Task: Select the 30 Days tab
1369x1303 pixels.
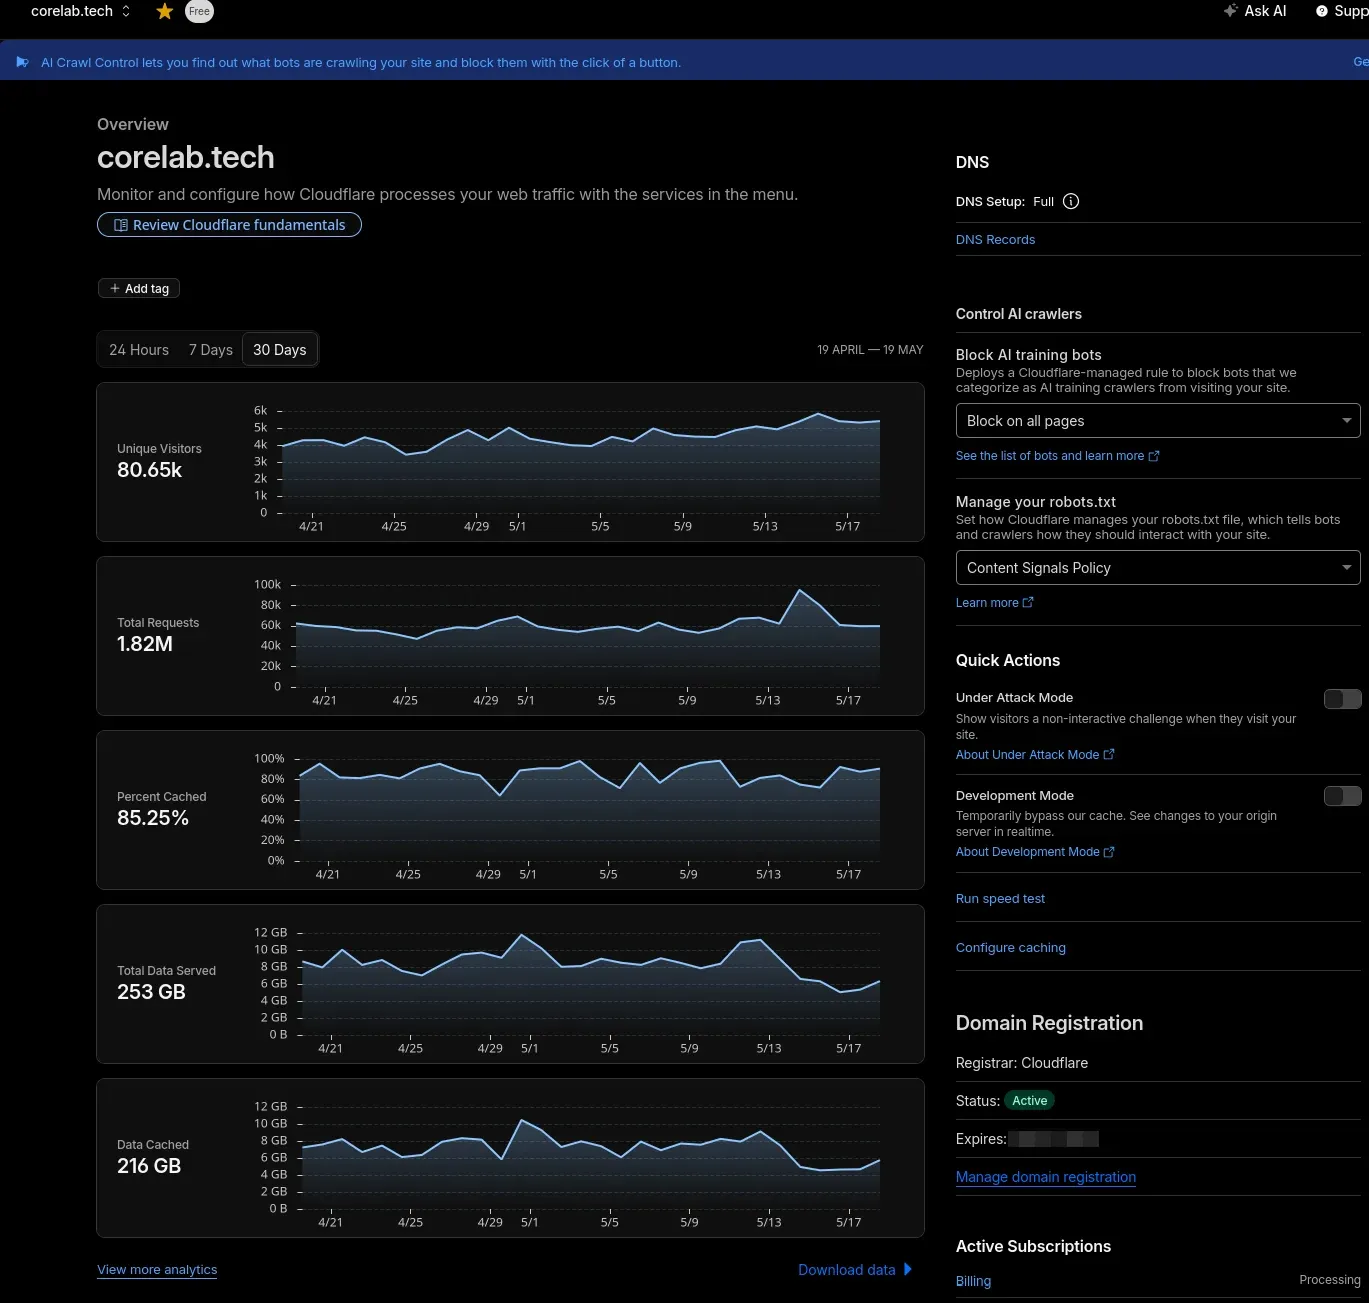Action: (280, 350)
